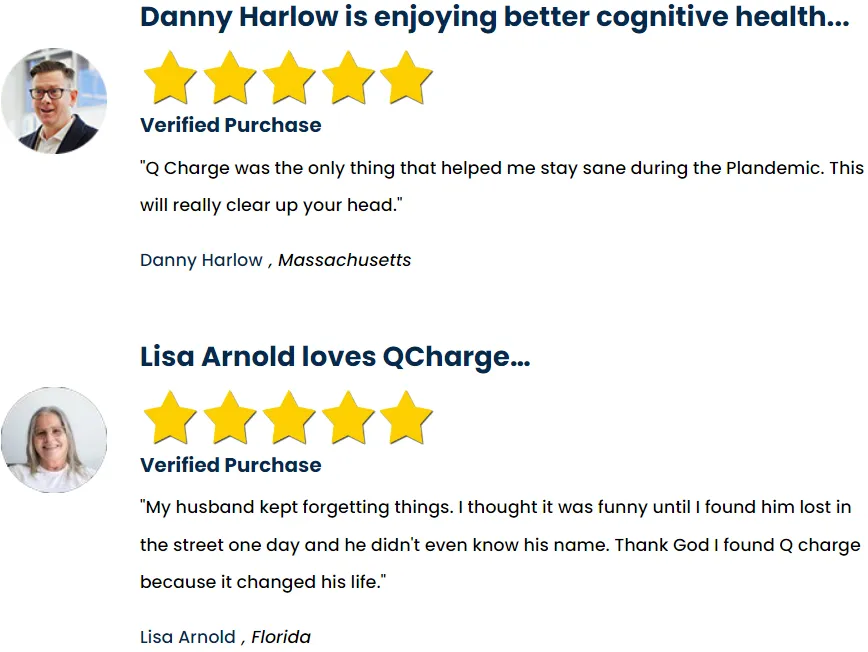This screenshot has width=868, height=652.
Task: Click Verified Purchase under Danny Harlow's stars
Action: coord(230,125)
